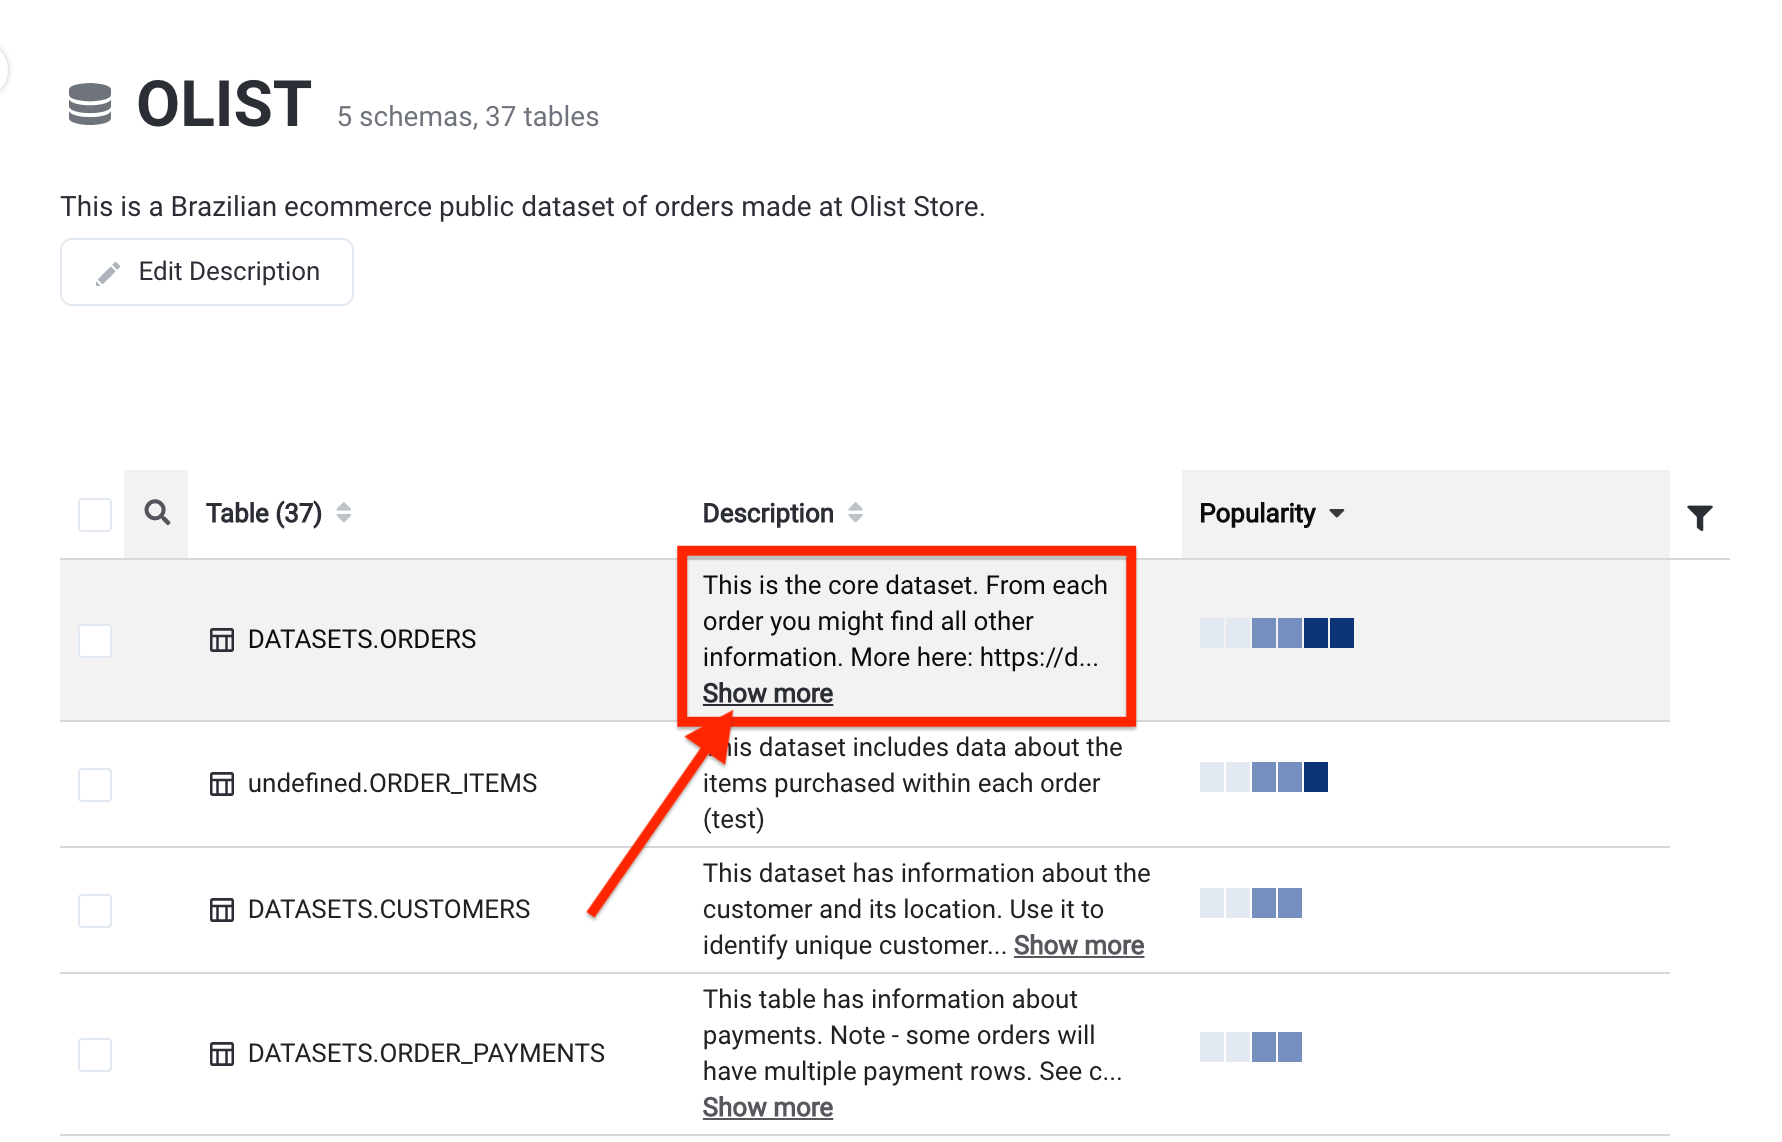Viewport: 1782px width, 1142px height.
Task: Click the ORDER_ITEMS description text
Action: 910,783
